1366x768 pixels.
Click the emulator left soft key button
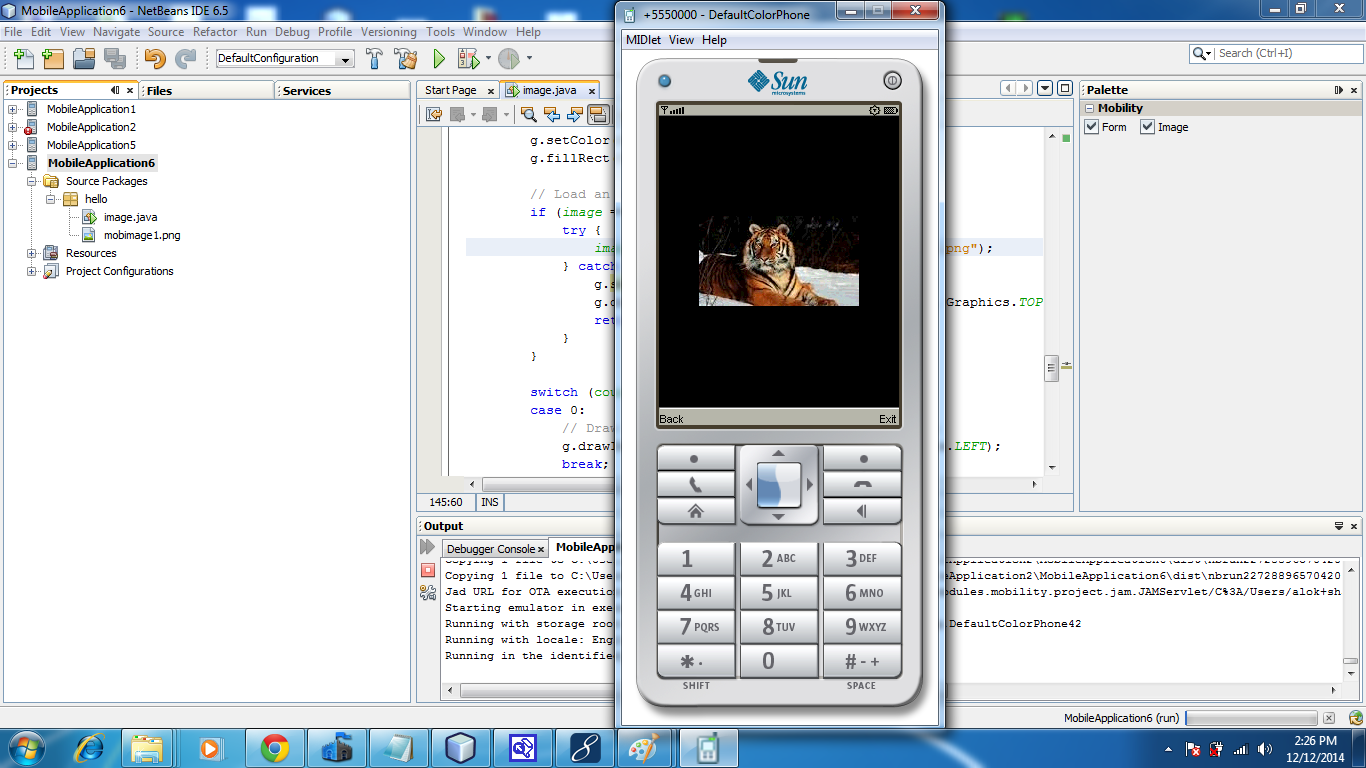coord(695,459)
